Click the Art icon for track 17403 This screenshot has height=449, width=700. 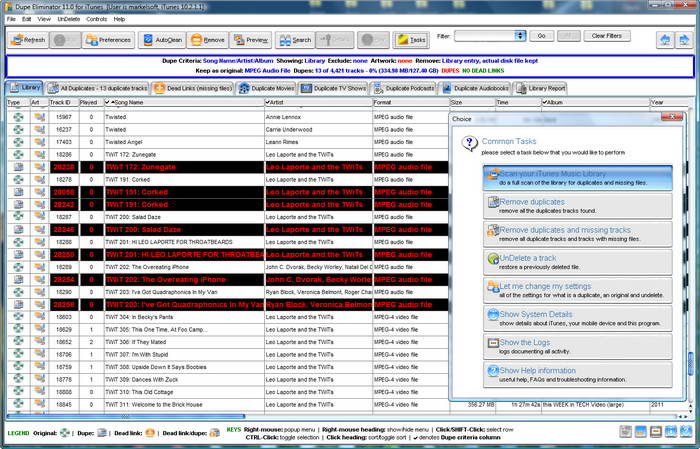click(x=40, y=142)
